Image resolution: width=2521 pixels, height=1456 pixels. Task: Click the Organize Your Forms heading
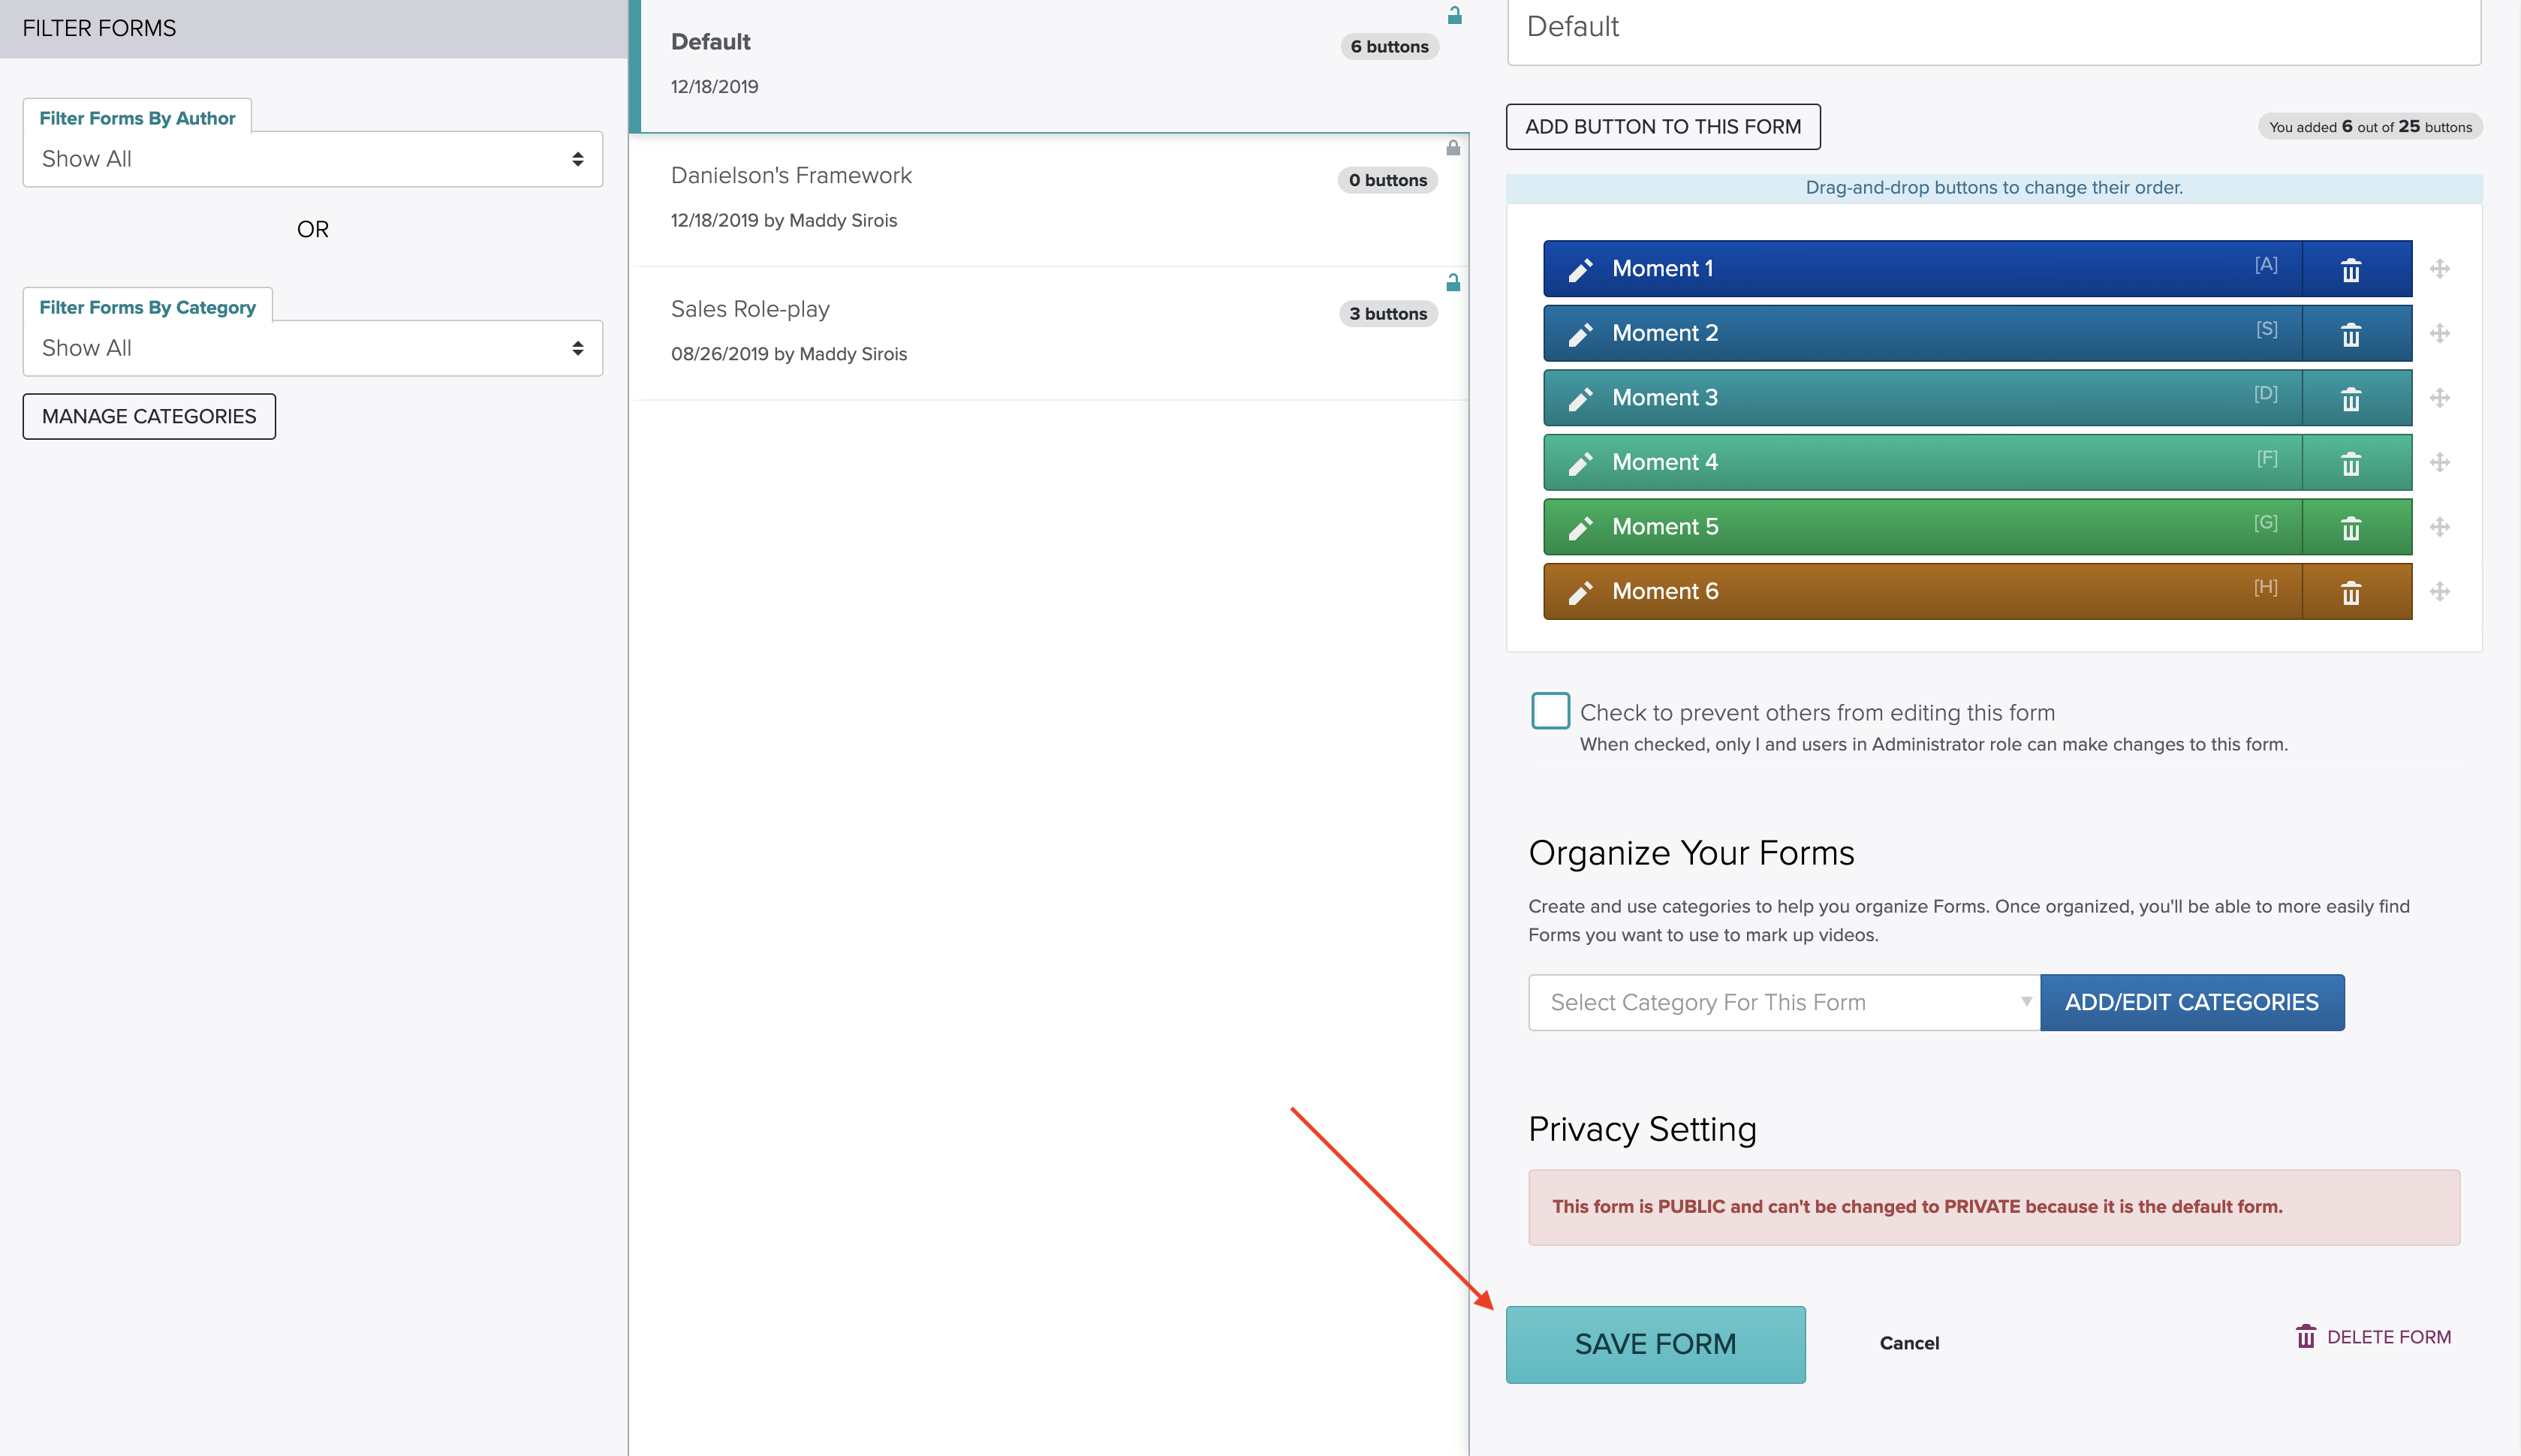point(1691,853)
